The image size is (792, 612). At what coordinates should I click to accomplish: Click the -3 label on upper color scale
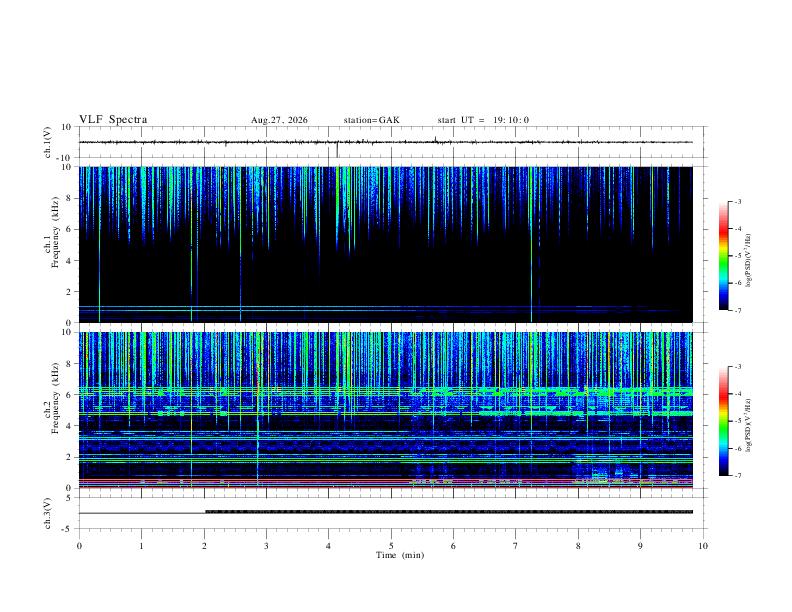737,201
